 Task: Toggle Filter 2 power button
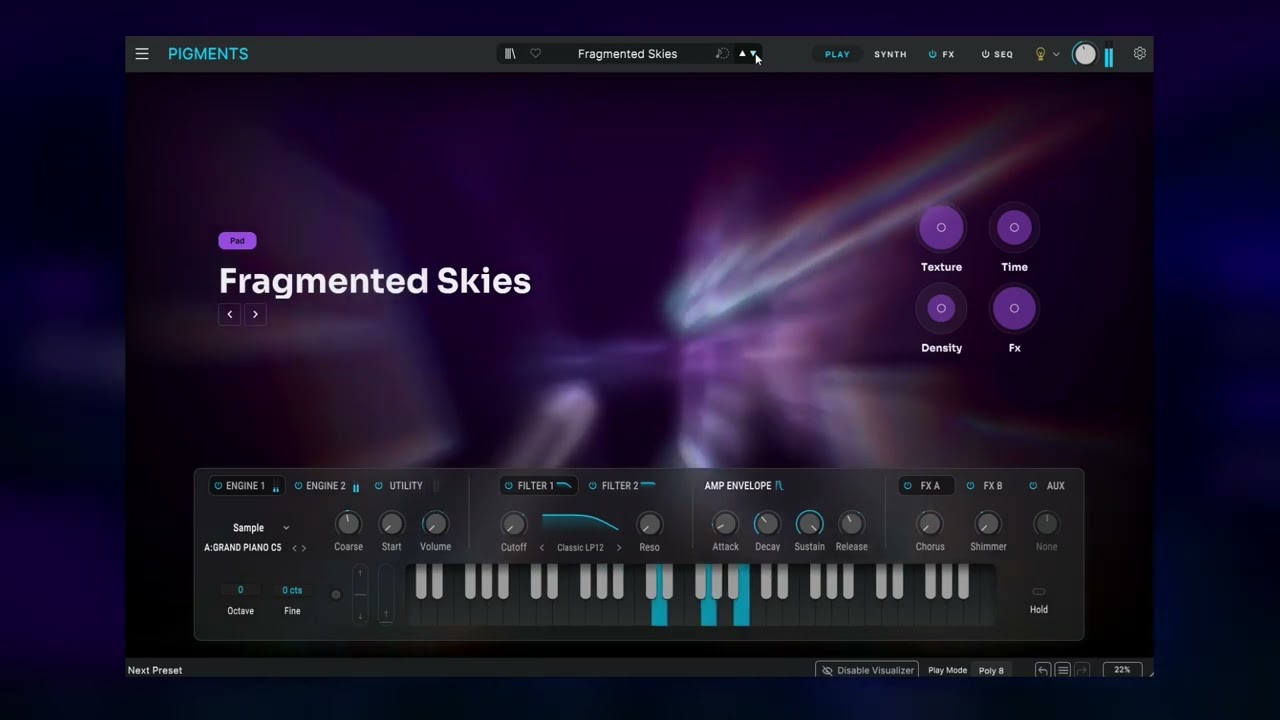(x=593, y=486)
